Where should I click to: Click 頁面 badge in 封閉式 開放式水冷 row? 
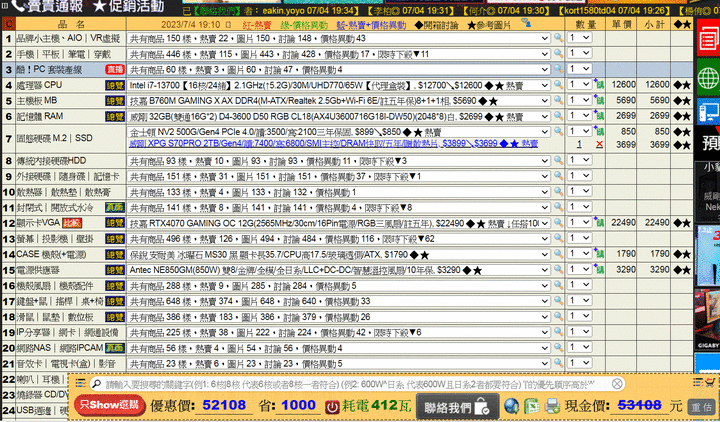[115, 207]
